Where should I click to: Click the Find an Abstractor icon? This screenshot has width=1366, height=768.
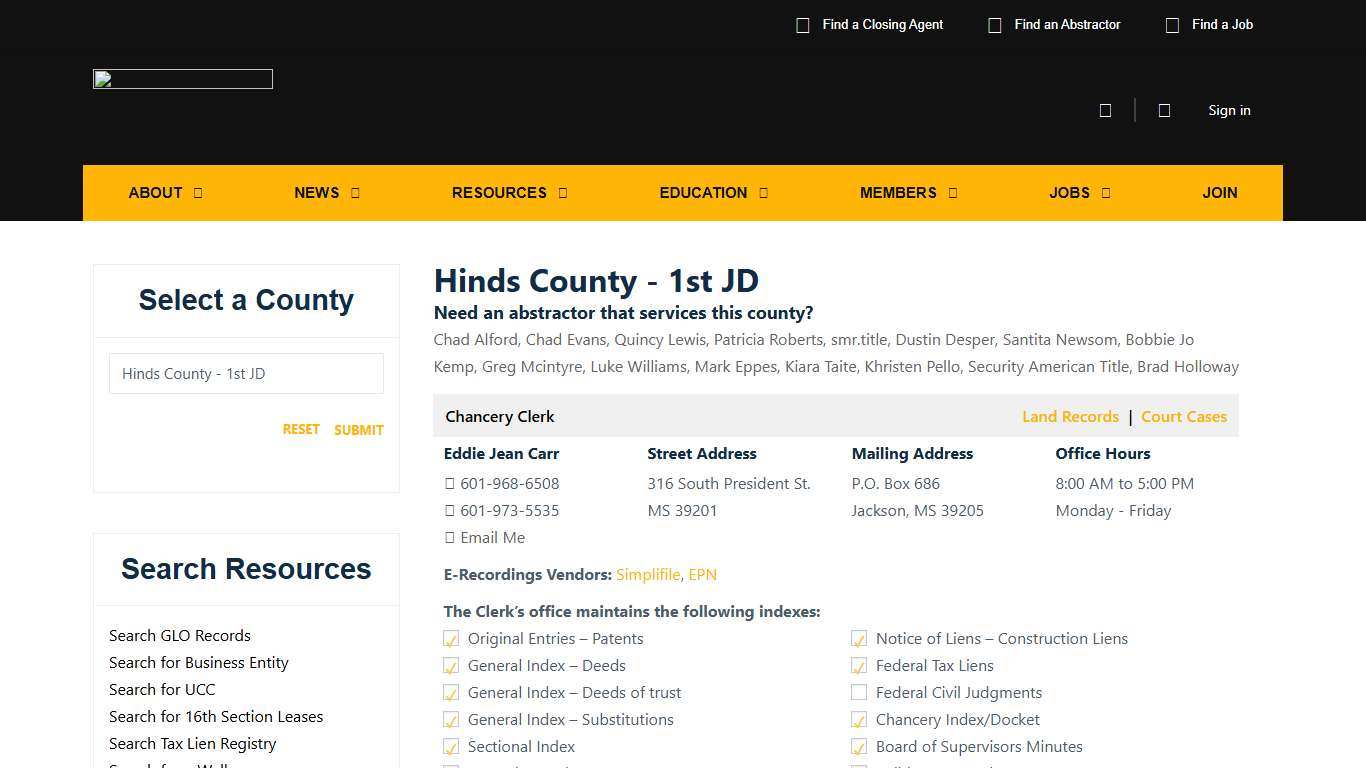(x=995, y=24)
